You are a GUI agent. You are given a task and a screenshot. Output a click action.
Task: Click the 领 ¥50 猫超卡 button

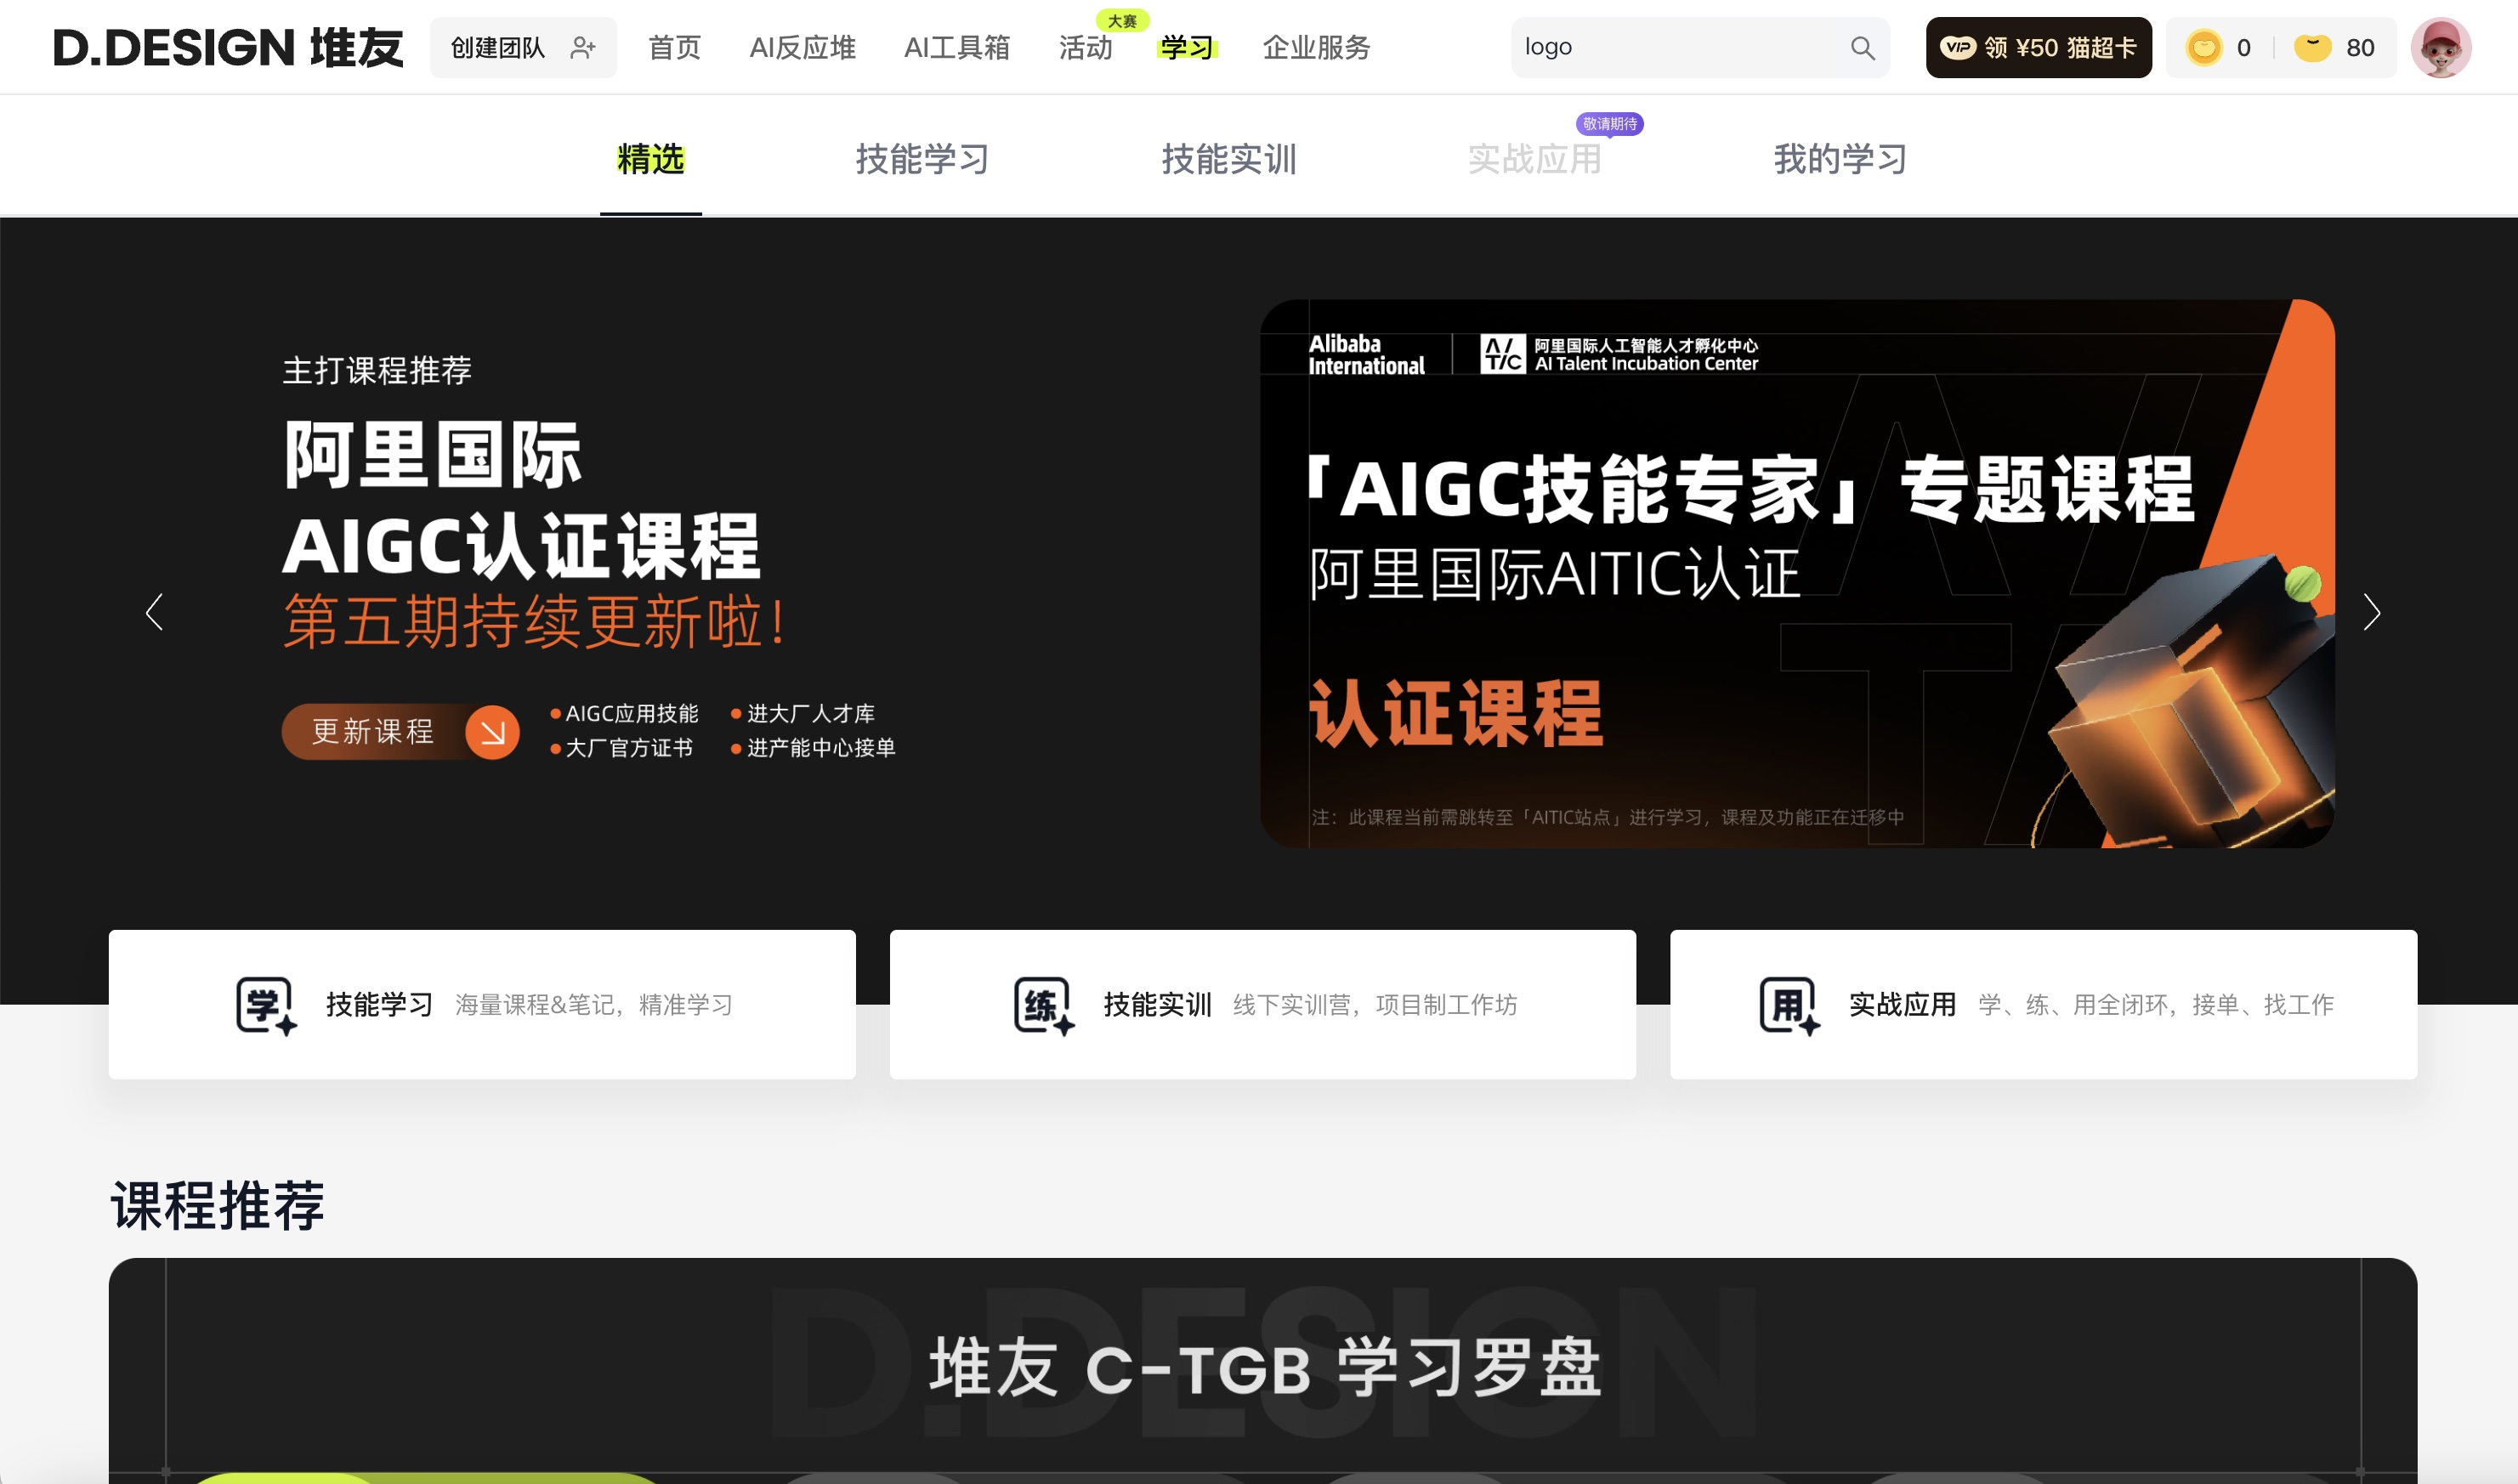(2038, 47)
